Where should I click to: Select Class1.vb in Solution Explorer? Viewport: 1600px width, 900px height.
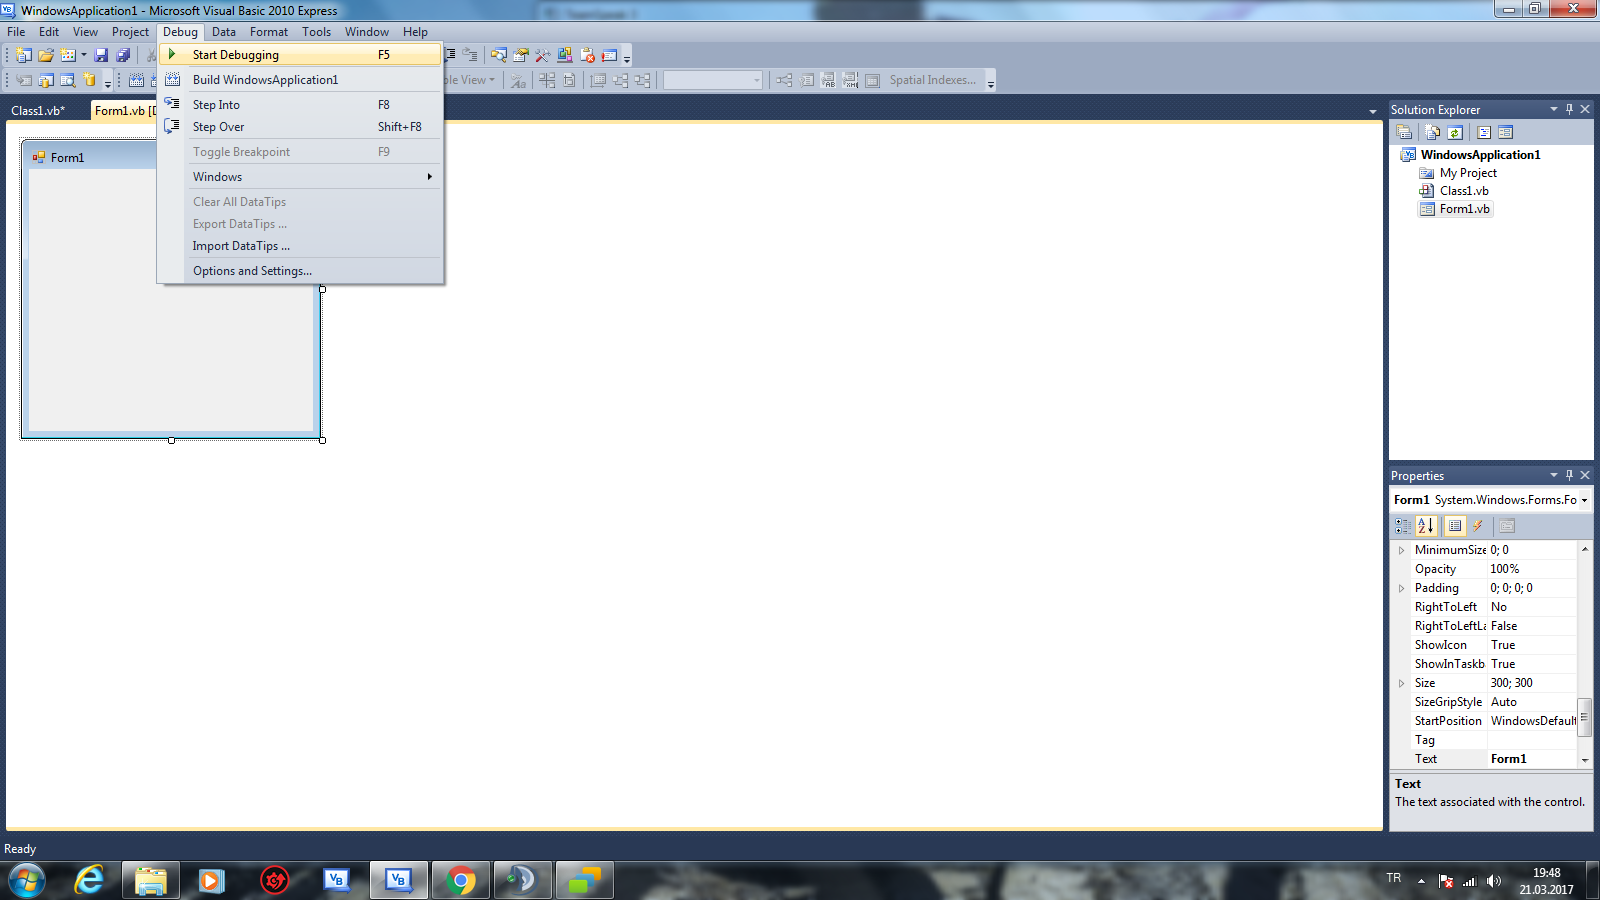[1463, 191]
